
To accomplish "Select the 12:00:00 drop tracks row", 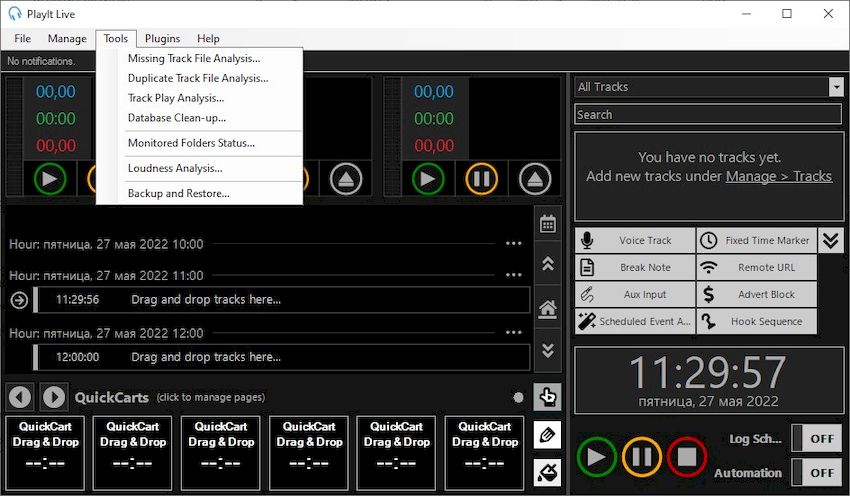I will pyautogui.click(x=281, y=357).
